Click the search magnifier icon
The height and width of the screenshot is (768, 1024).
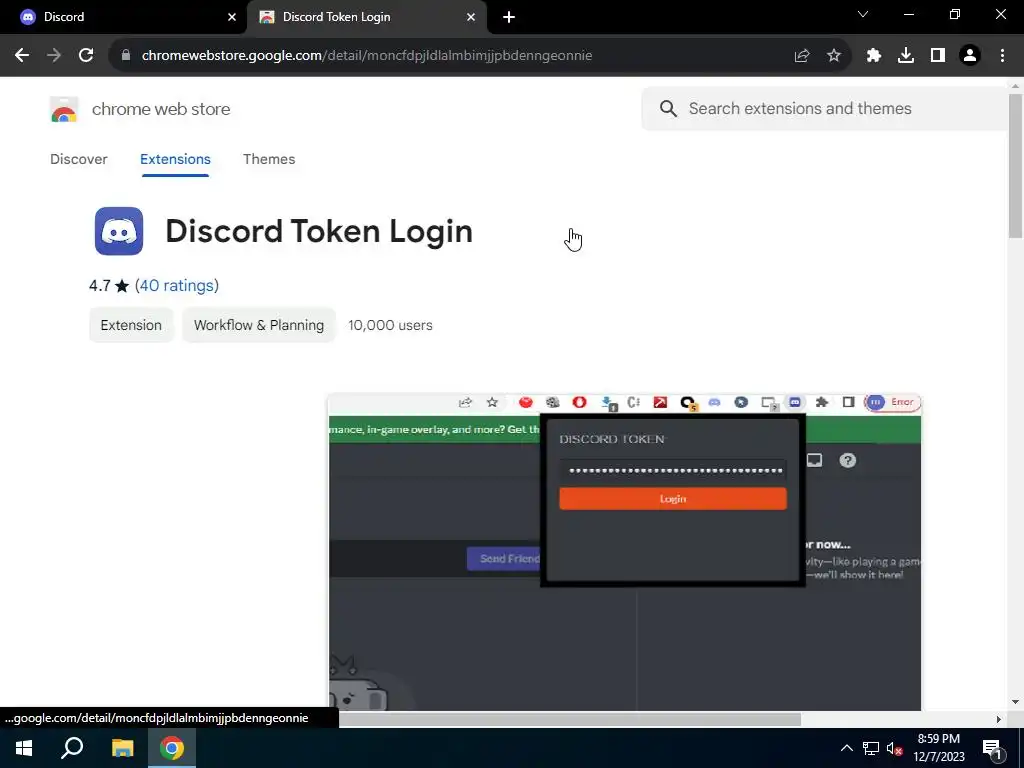coord(668,108)
